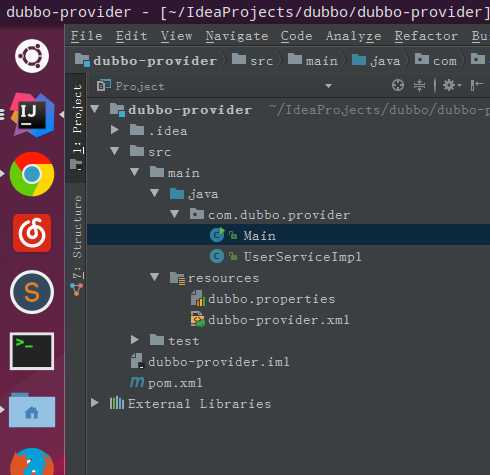Click the com.dubbo.provider package icon
490x475 pixels.
point(197,214)
